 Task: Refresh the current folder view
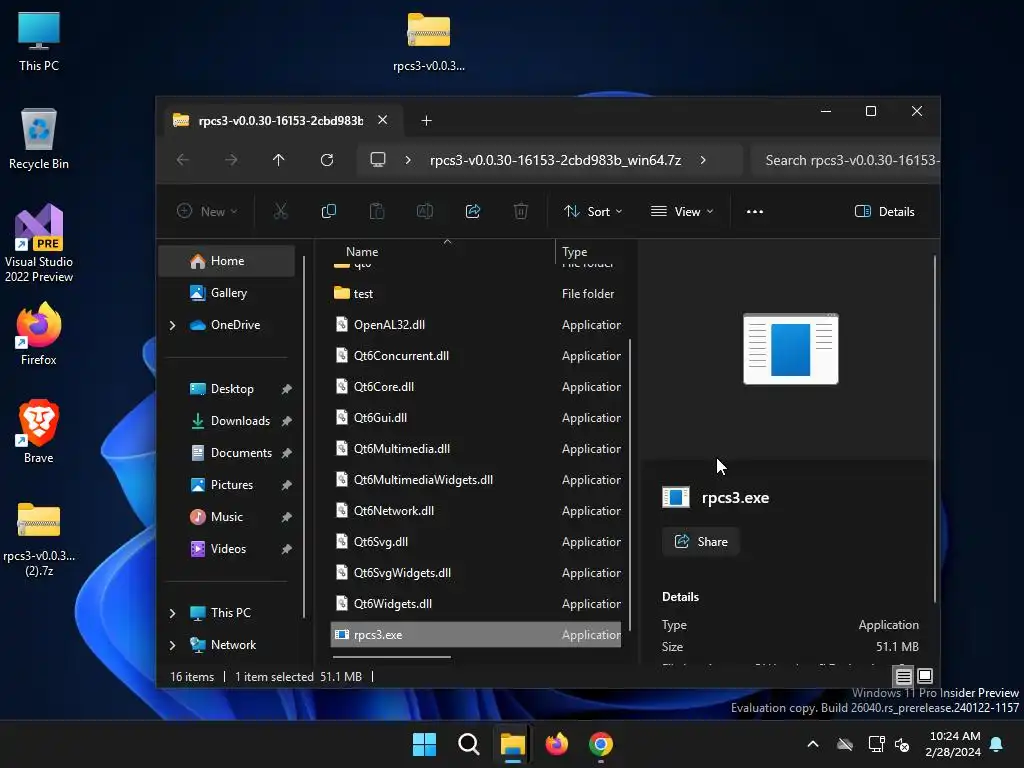pos(327,160)
